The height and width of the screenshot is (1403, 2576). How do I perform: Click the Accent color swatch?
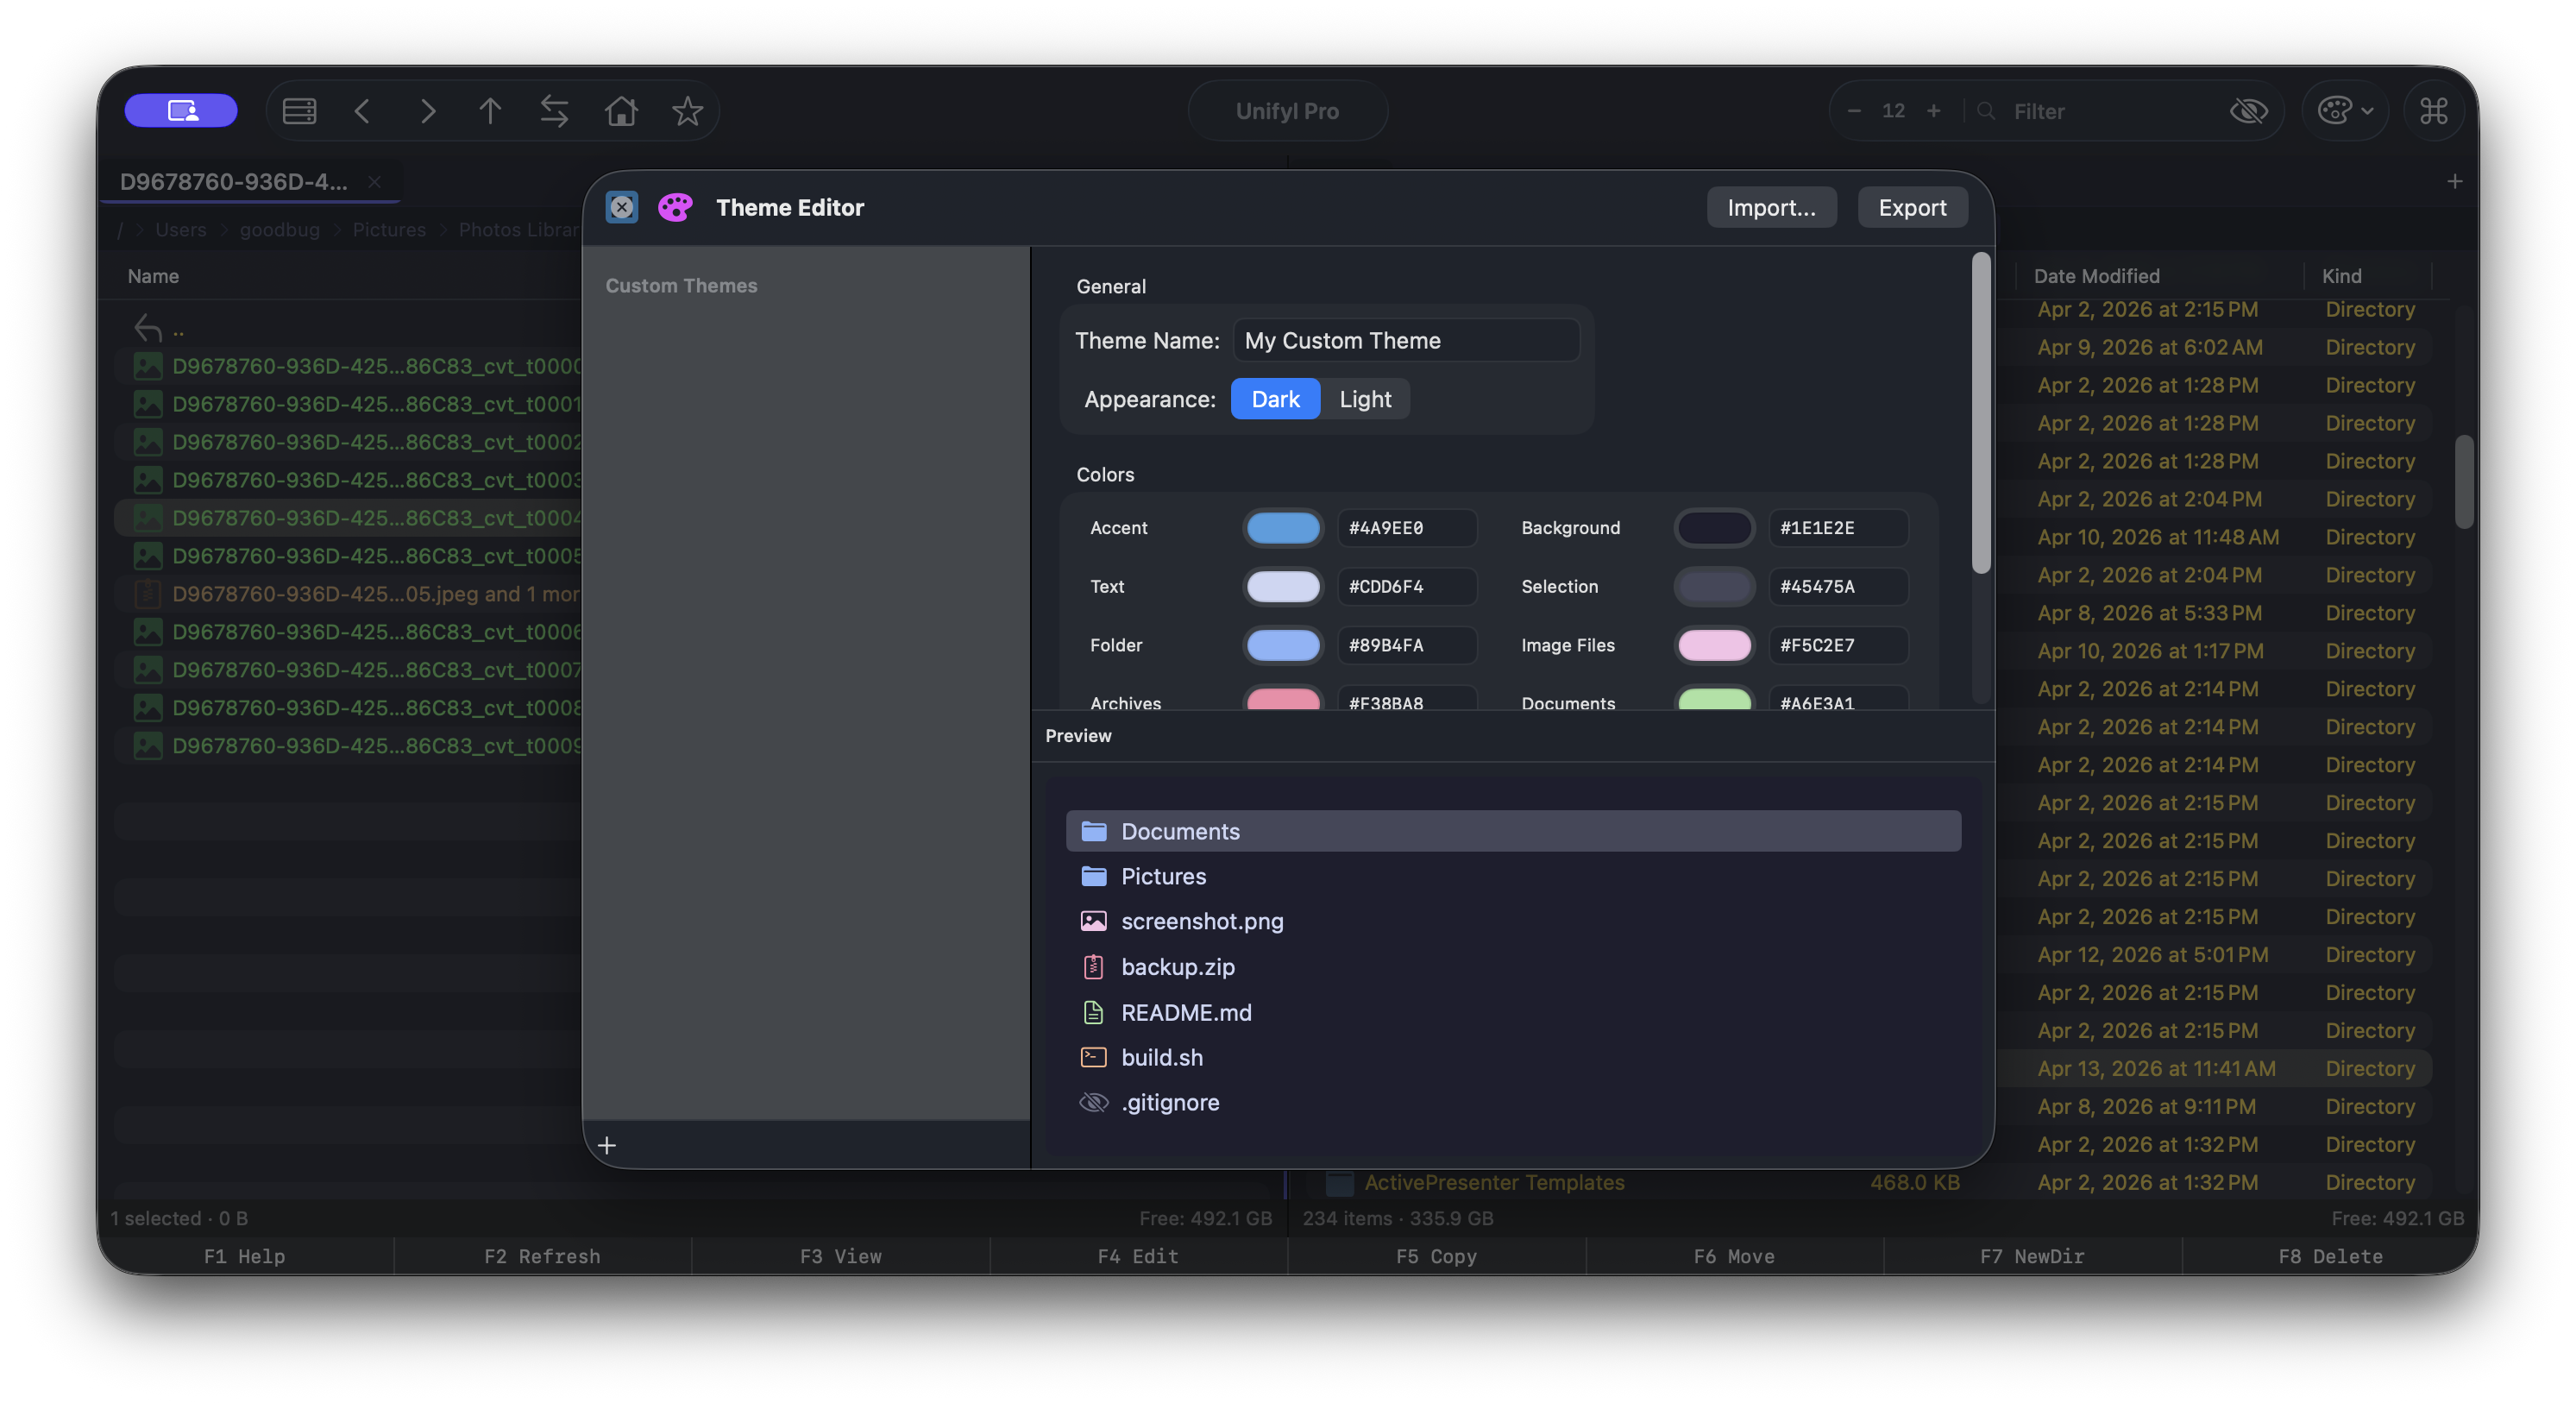[1283, 527]
